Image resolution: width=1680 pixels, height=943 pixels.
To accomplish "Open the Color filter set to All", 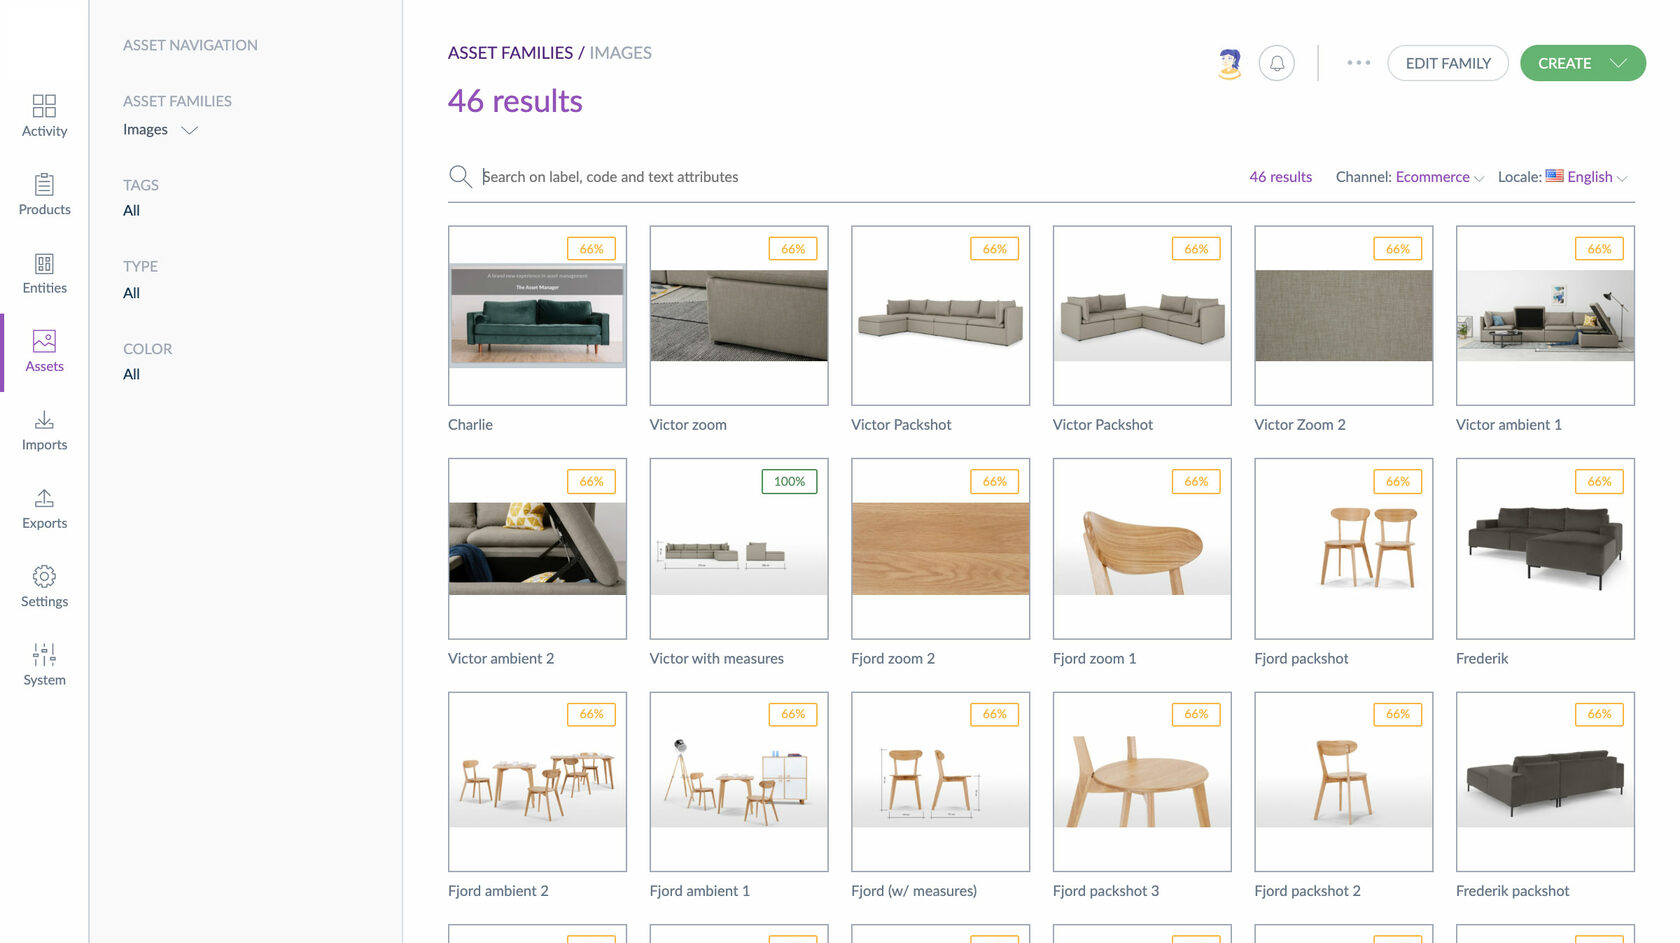I will point(131,375).
